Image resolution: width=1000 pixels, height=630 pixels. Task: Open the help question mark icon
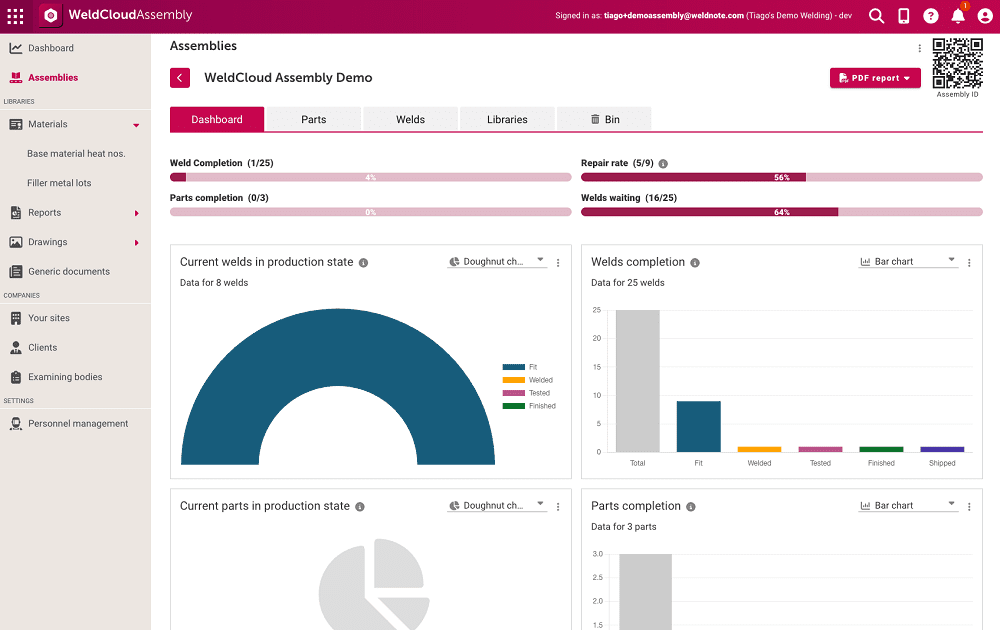930,16
